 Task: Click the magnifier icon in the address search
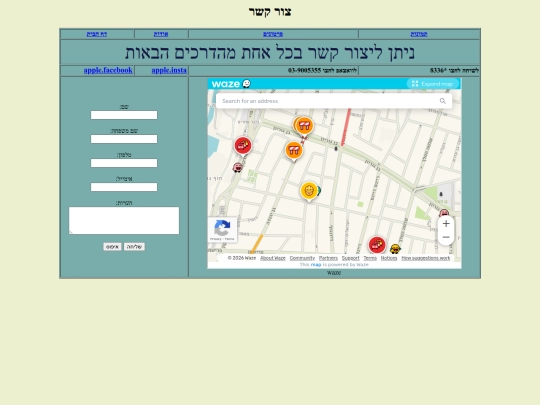pyautogui.click(x=443, y=101)
